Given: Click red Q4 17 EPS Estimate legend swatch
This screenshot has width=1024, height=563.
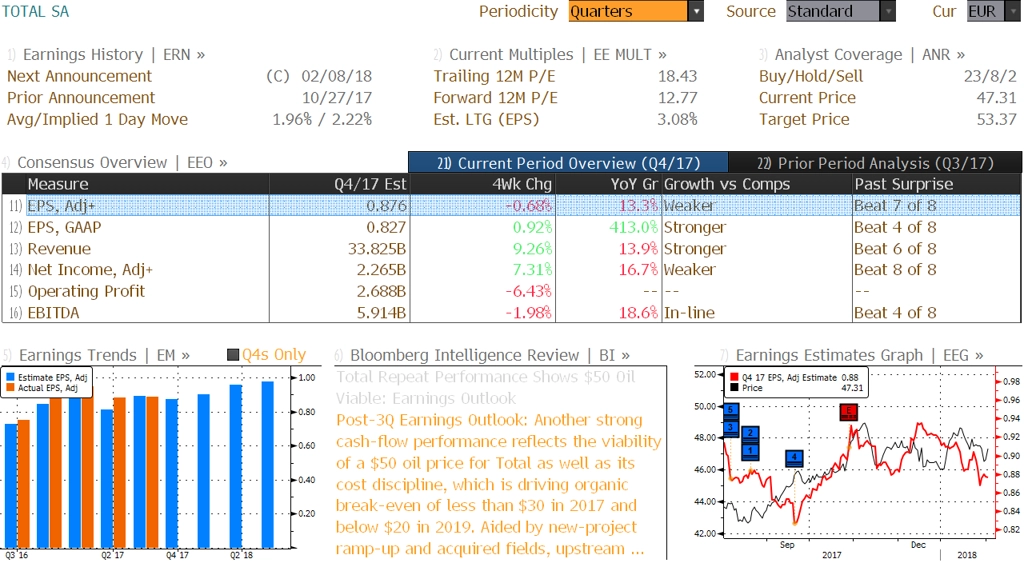Looking at the screenshot, I should click(734, 378).
